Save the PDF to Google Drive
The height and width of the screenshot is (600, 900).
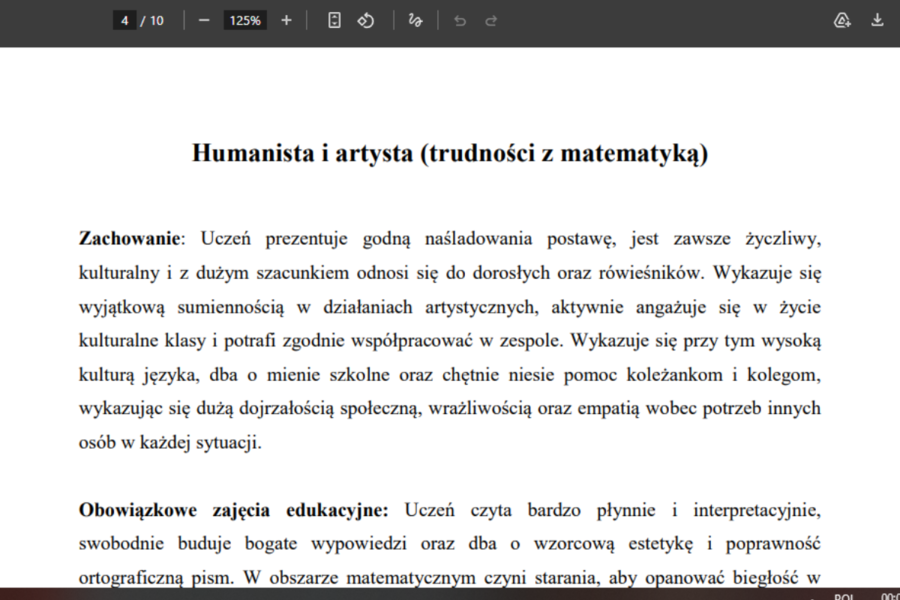tap(842, 21)
